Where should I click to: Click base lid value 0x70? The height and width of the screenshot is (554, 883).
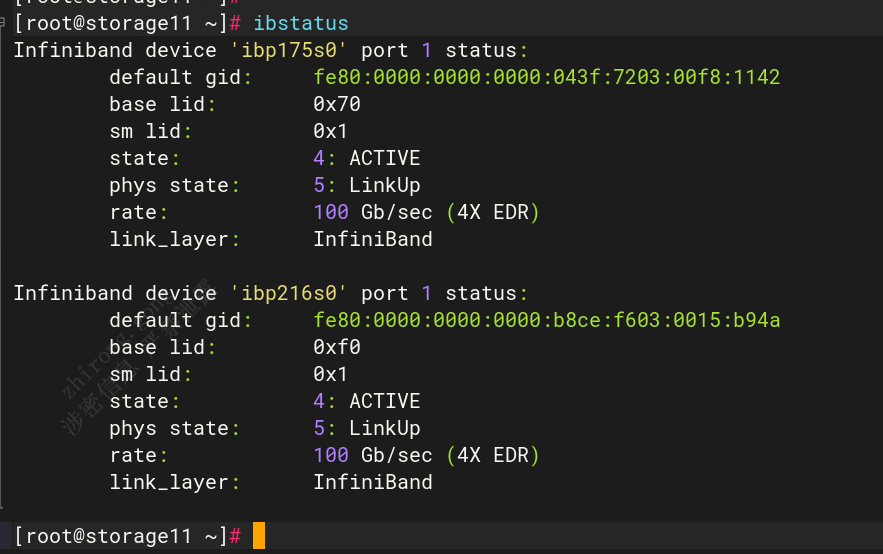[x=337, y=104]
